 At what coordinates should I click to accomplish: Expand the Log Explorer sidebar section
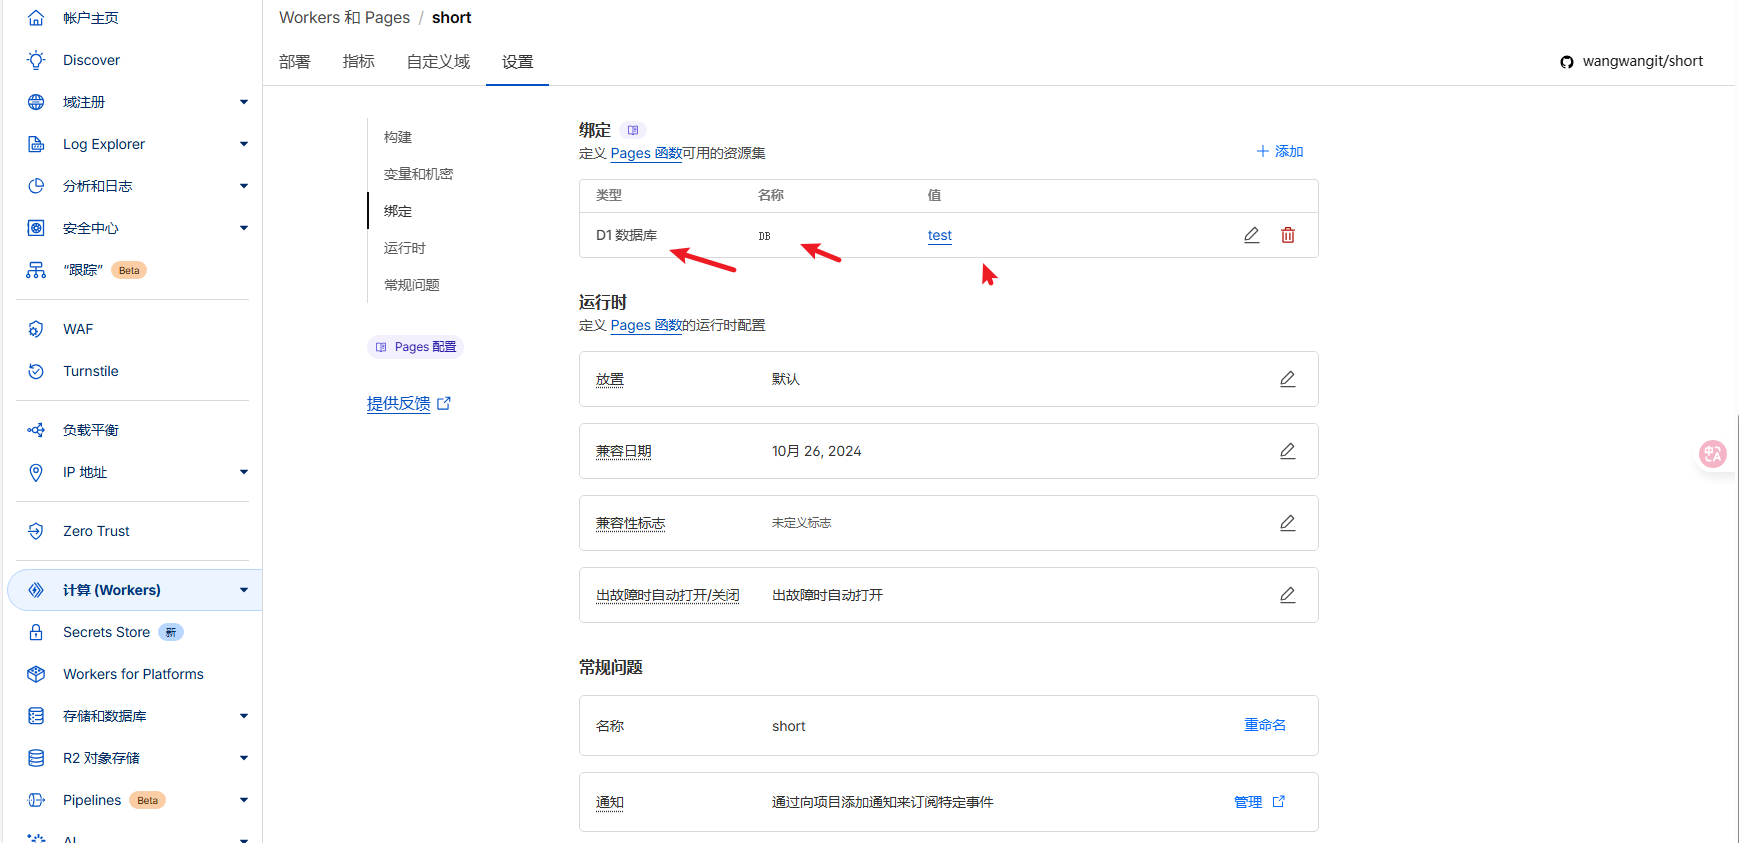243,144
